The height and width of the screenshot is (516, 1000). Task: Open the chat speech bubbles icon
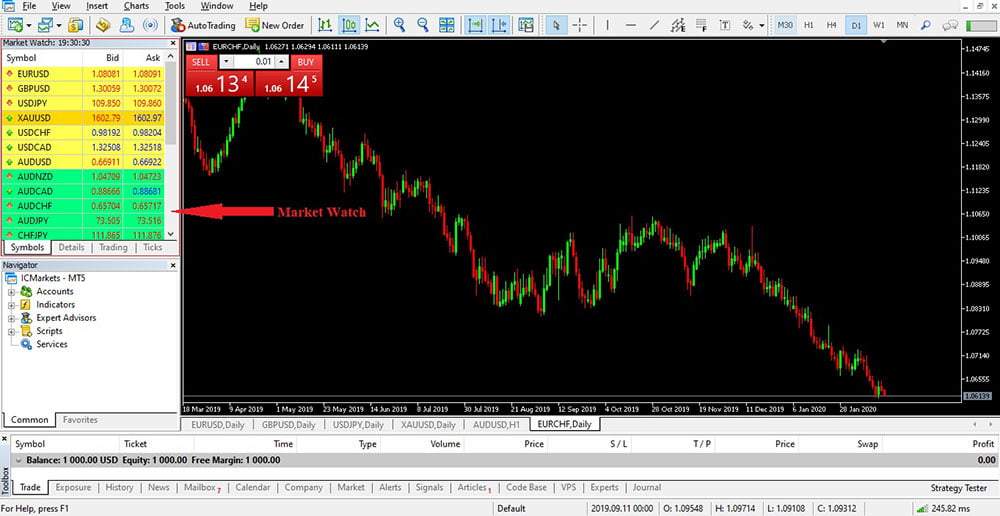(950, 26)
